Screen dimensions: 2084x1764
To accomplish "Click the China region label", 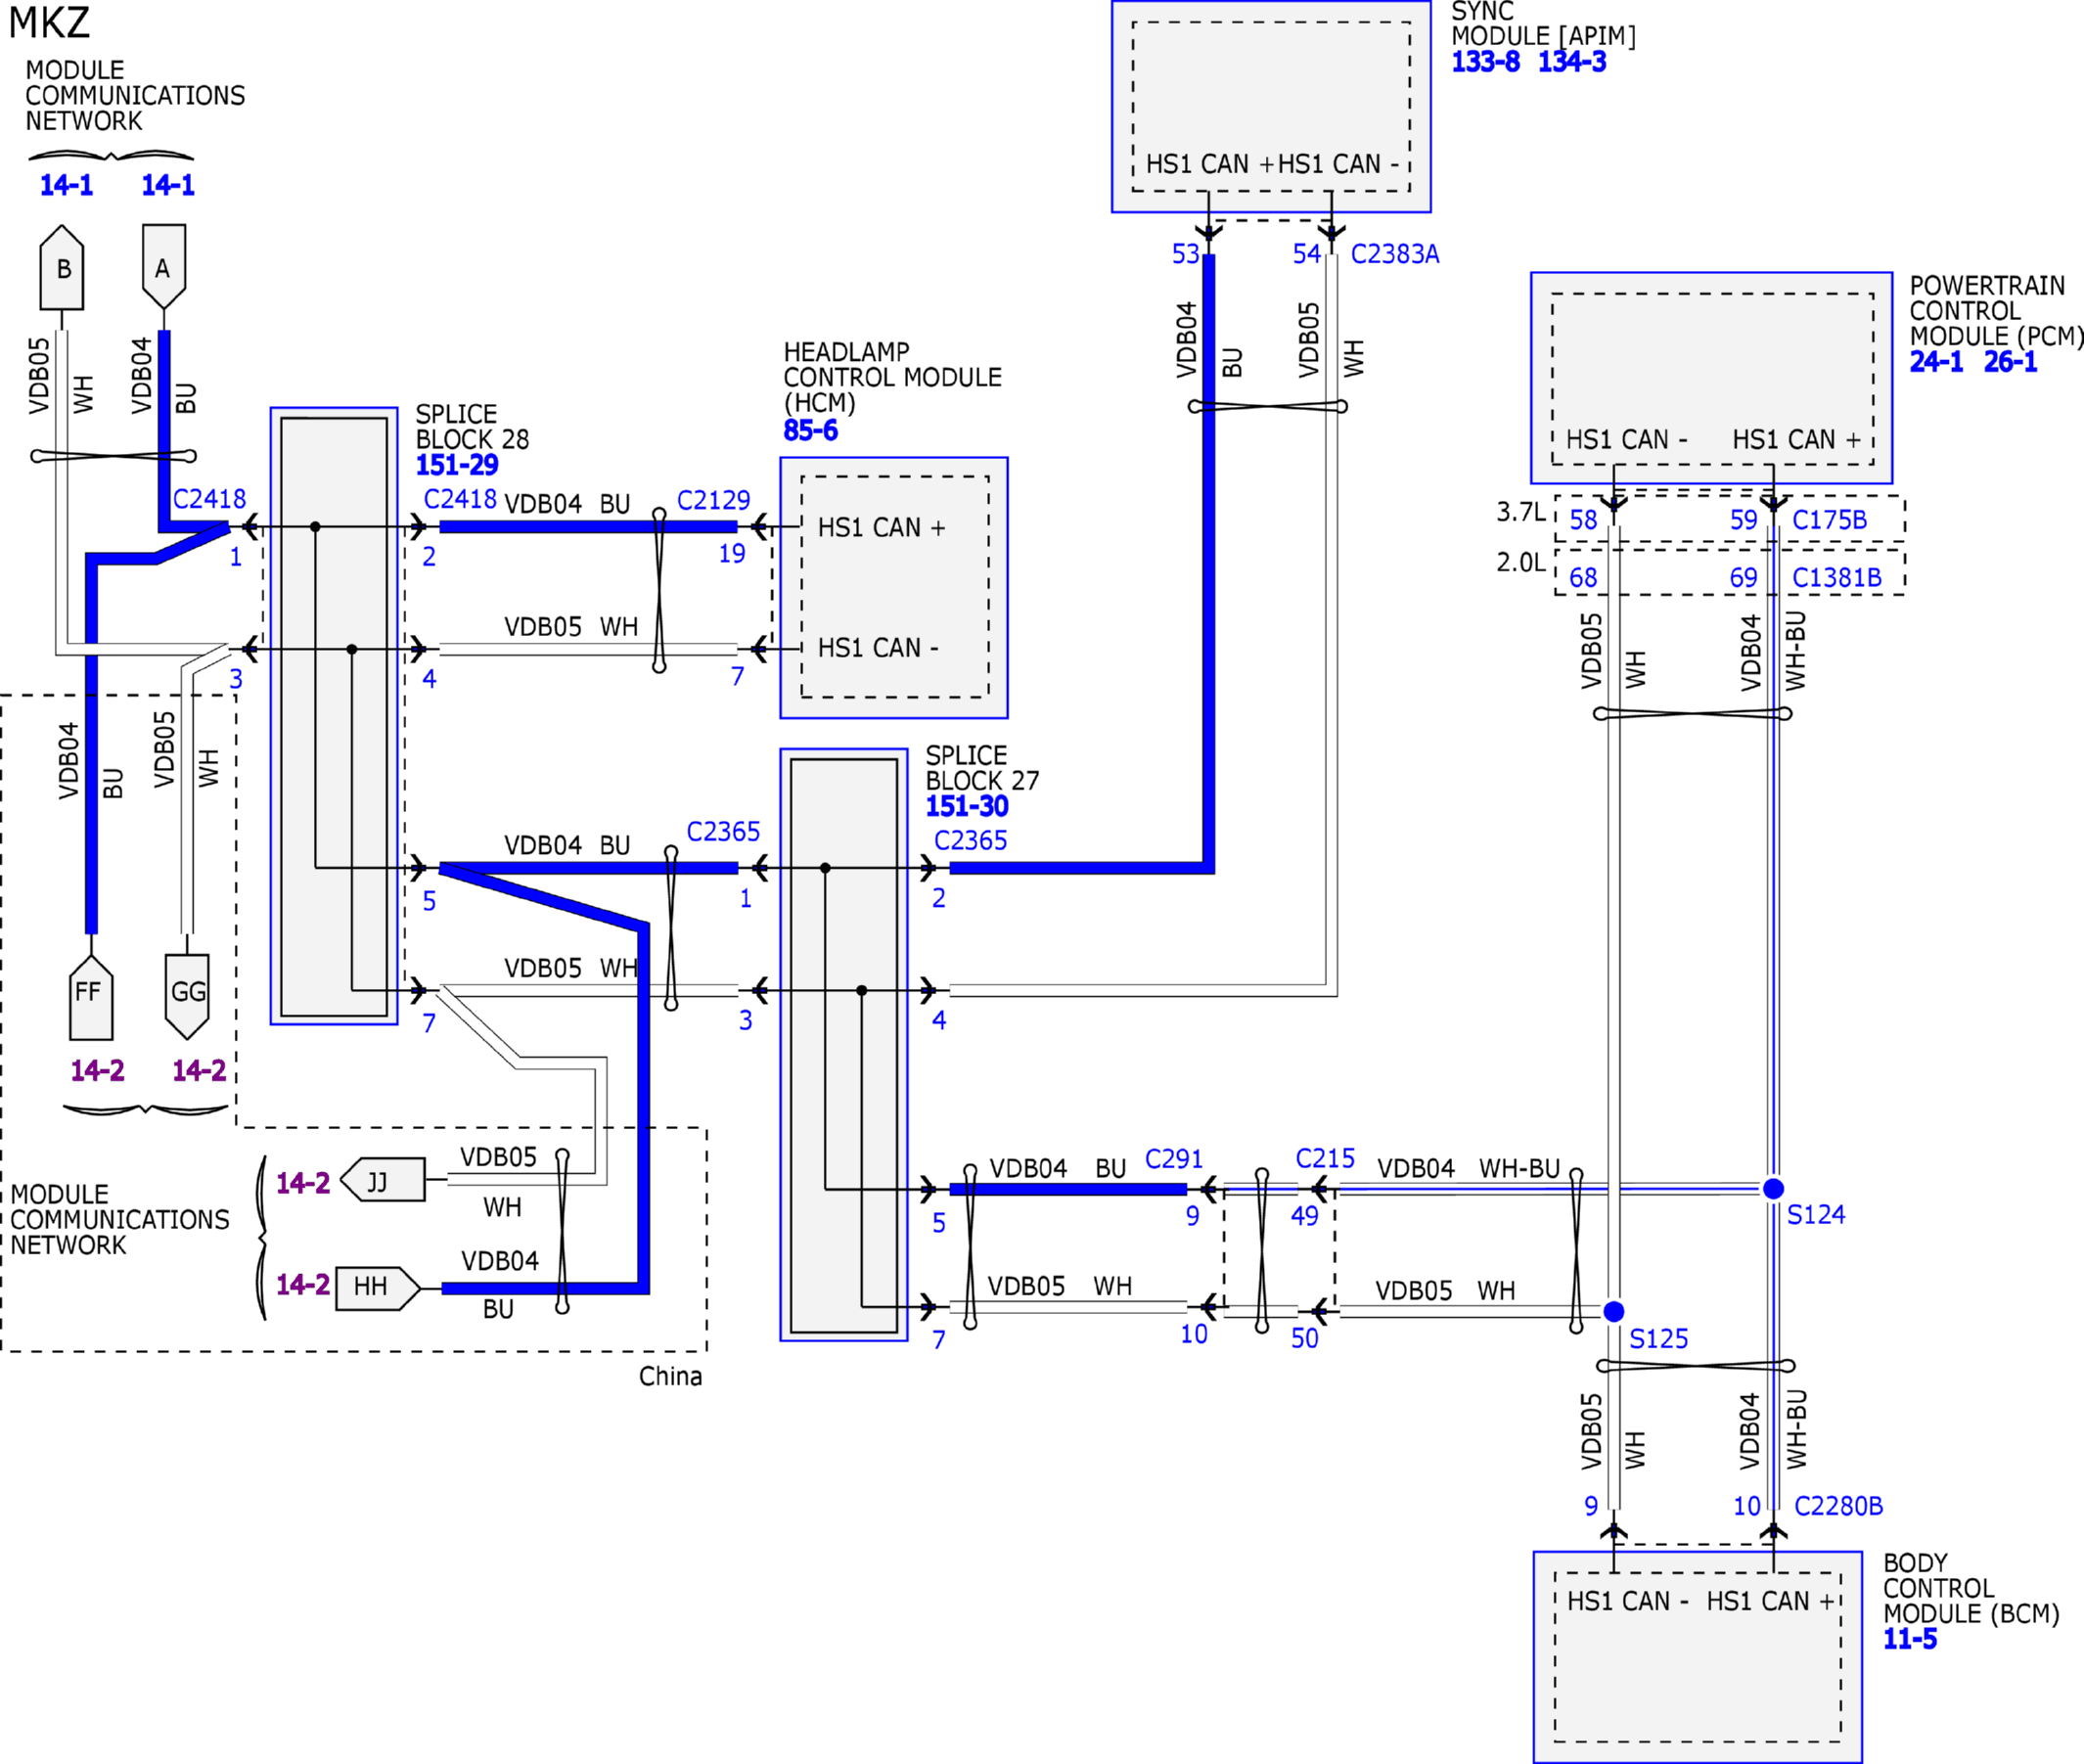I will (x=670, y=1377).
